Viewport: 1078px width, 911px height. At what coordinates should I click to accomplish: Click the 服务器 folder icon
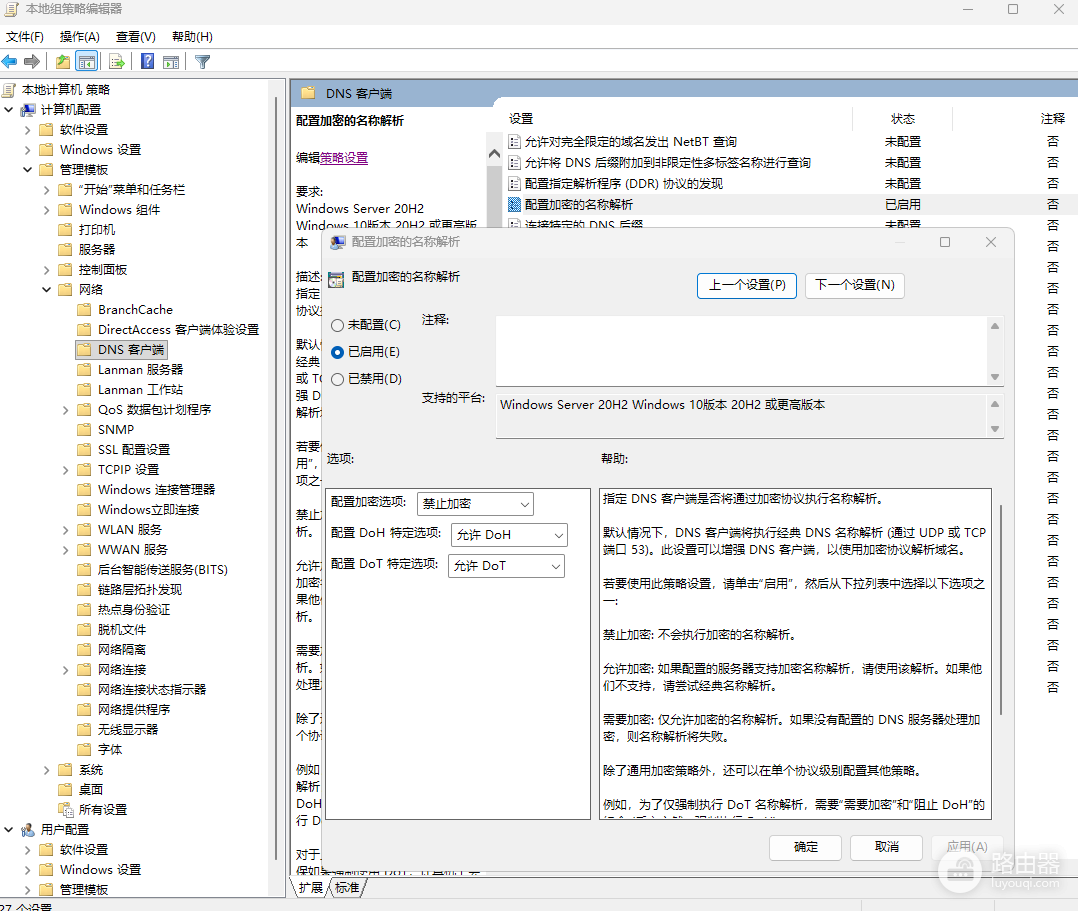pyautogui.click(x=65, y=250)
